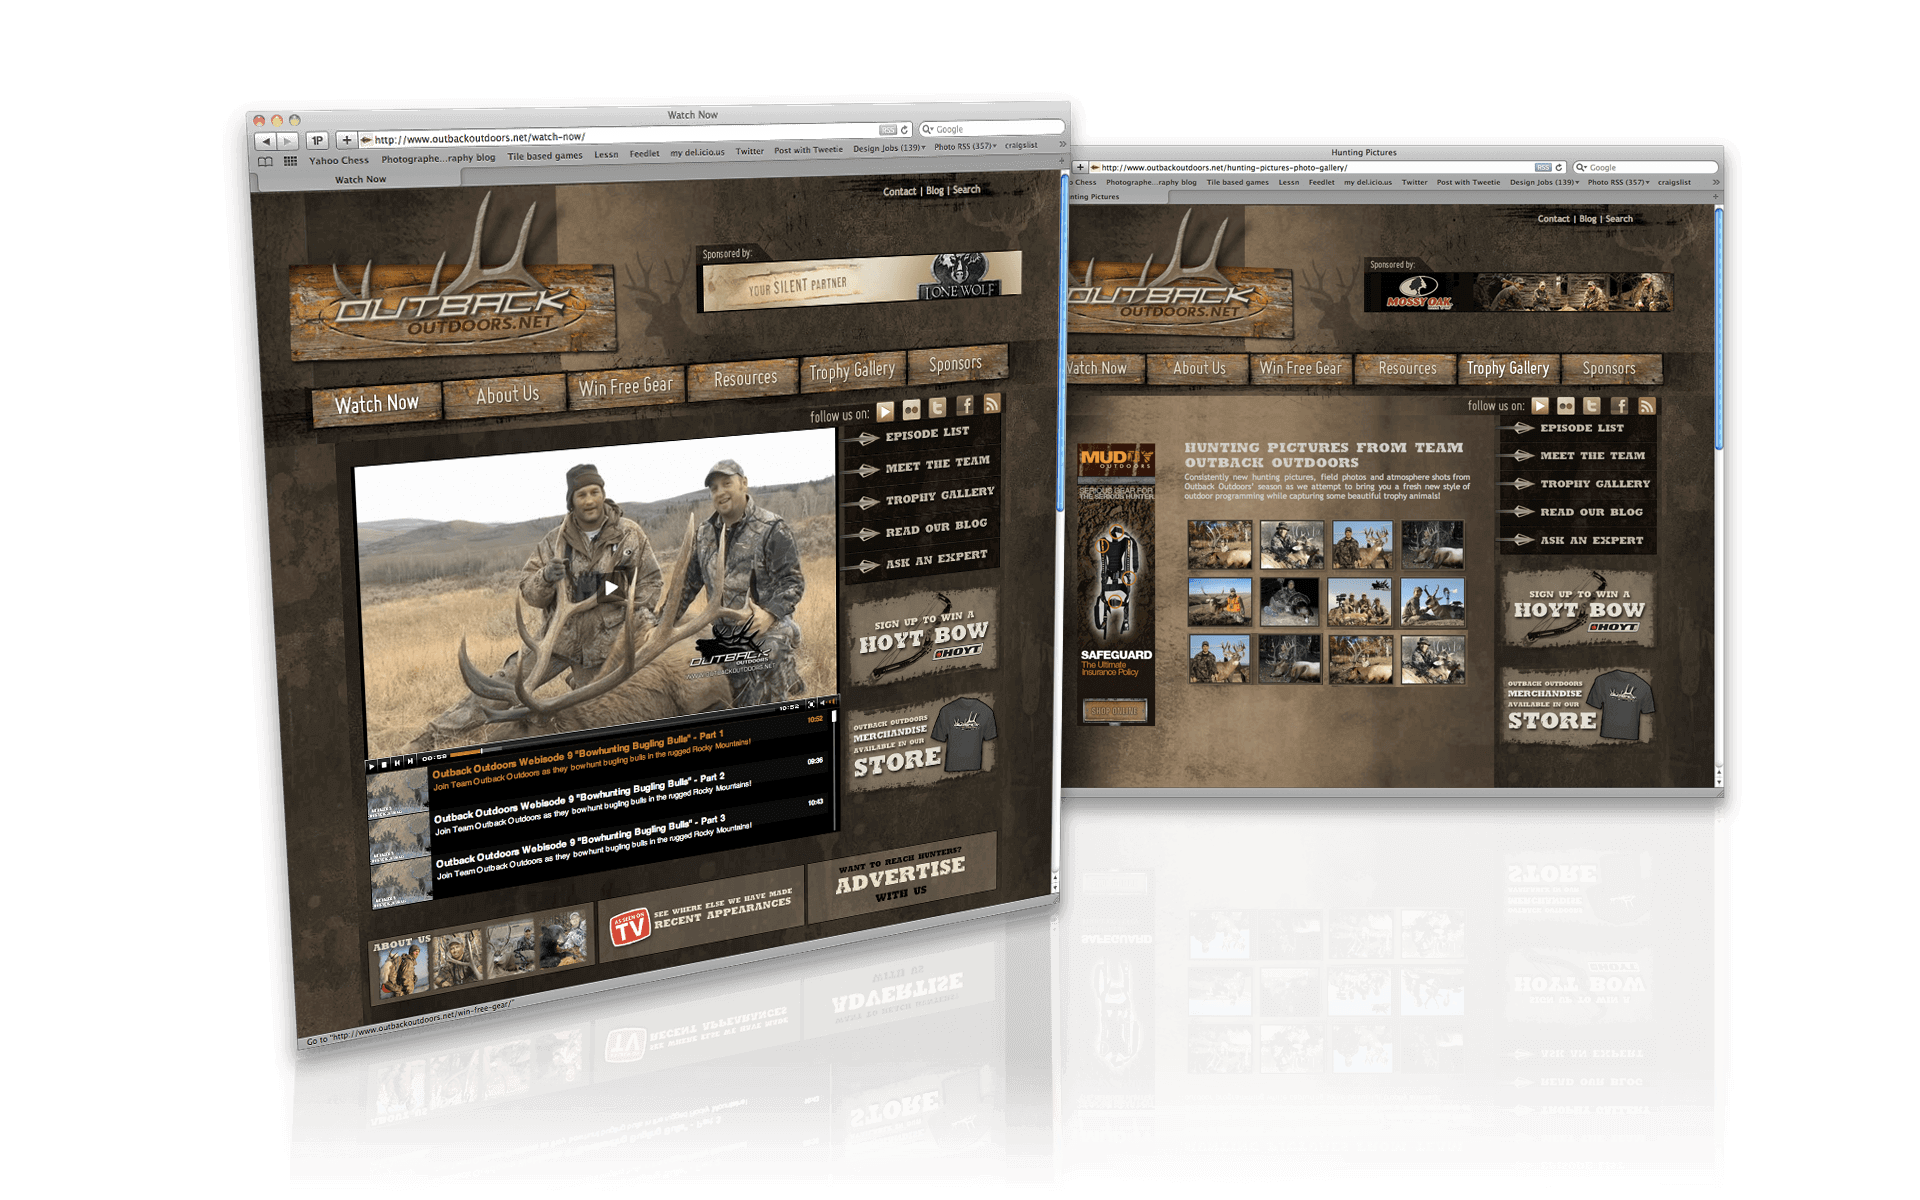Open Resources tab in front window
This screenshot has height=1200, width=1920.
coord(745,378)
